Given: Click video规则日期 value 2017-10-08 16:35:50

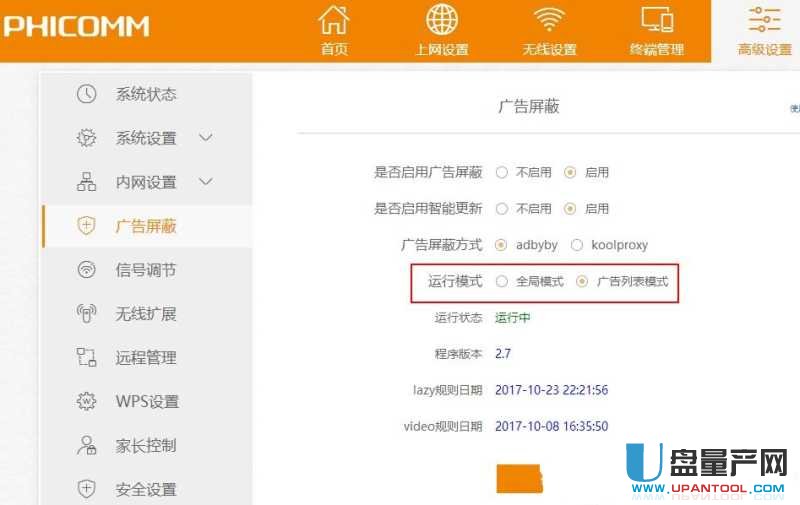Looking at the screenshot, I should [552, 426].
